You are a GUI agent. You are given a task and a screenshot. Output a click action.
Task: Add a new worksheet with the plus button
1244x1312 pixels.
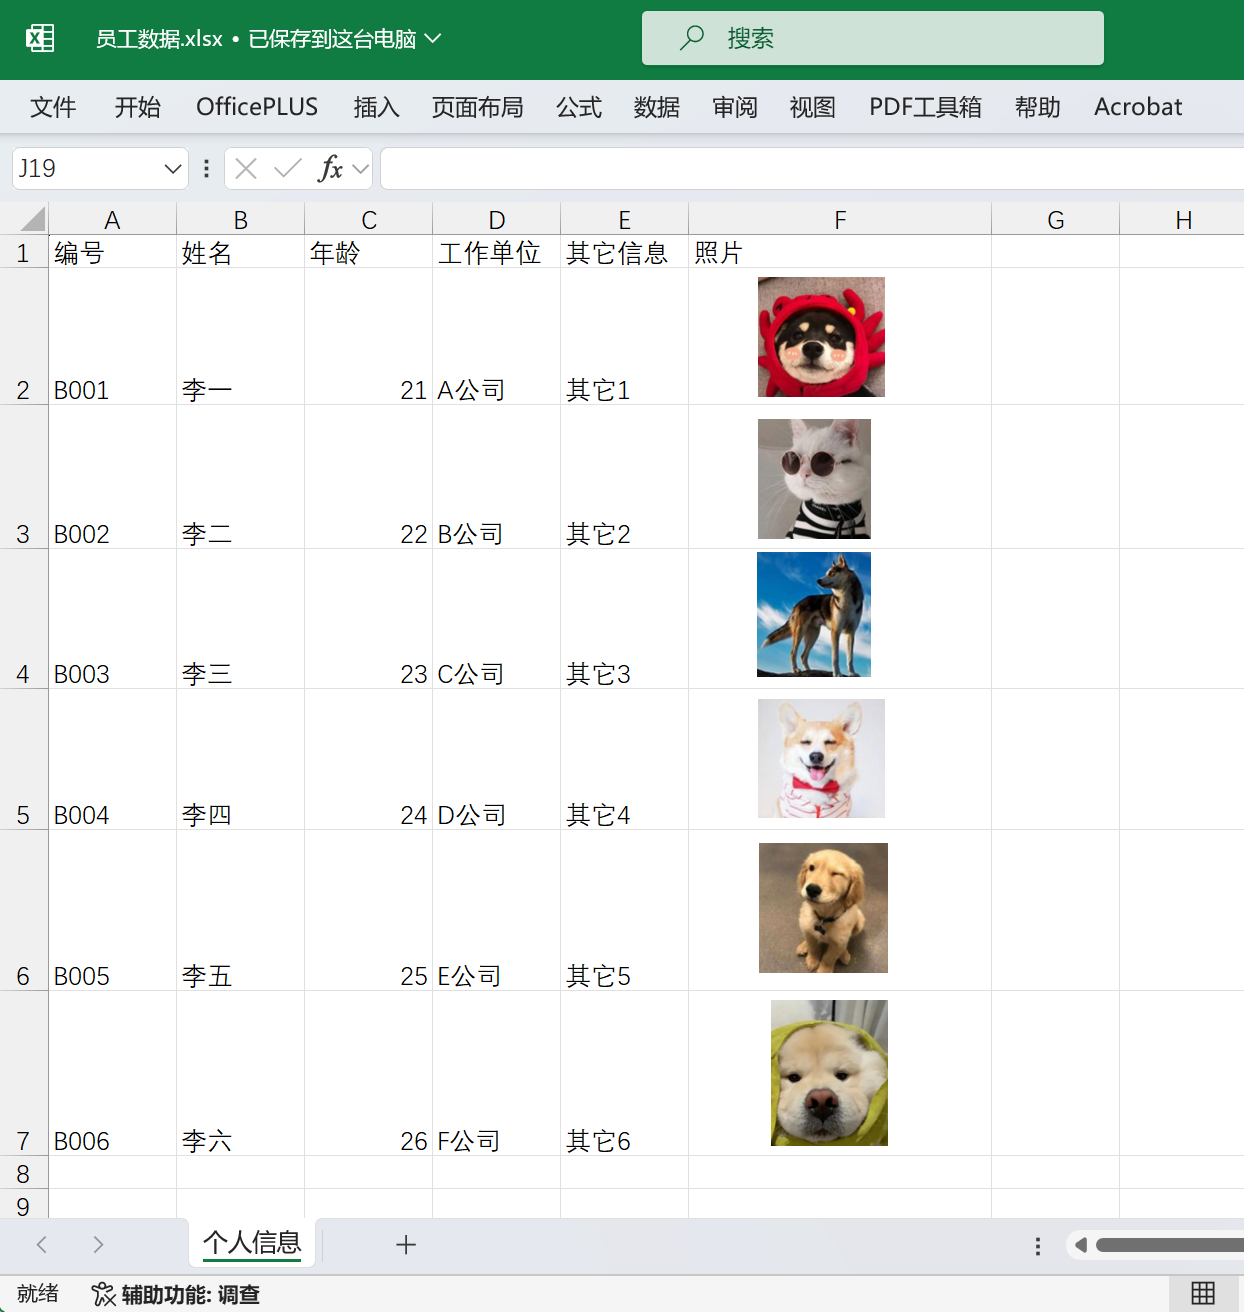click(x=406, y=1245)
